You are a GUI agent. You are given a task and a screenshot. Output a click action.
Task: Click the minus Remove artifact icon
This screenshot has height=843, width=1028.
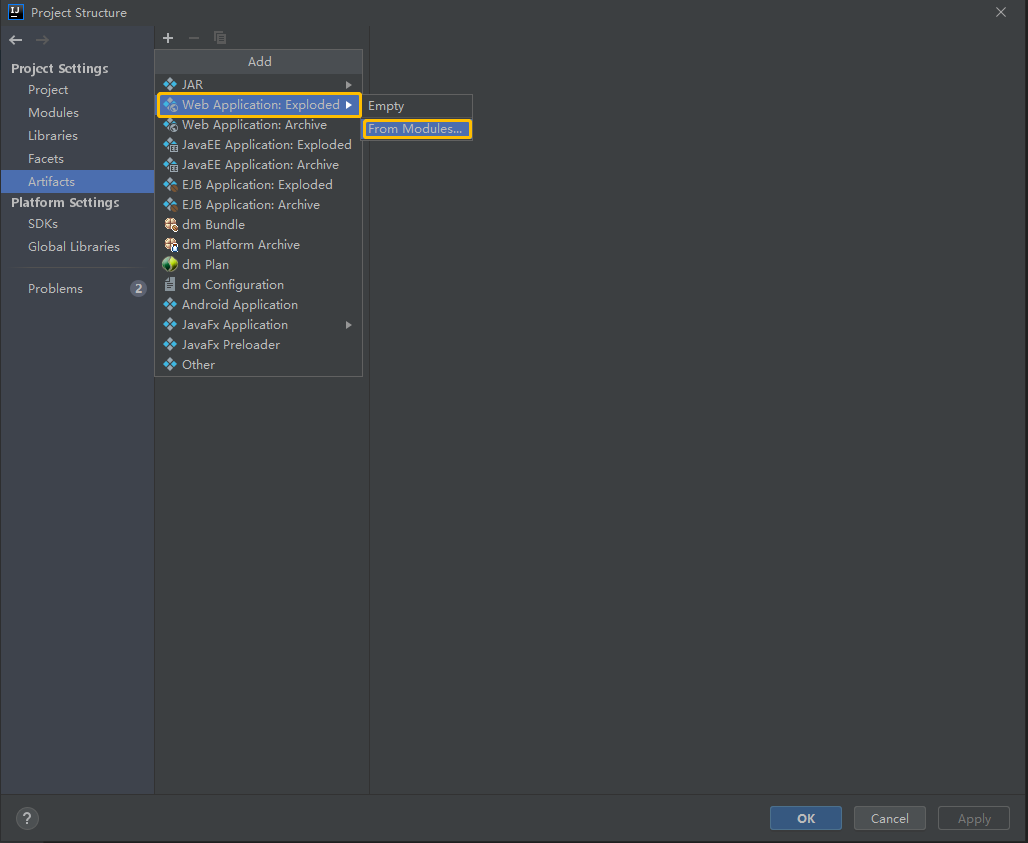(x=193, y=38)
